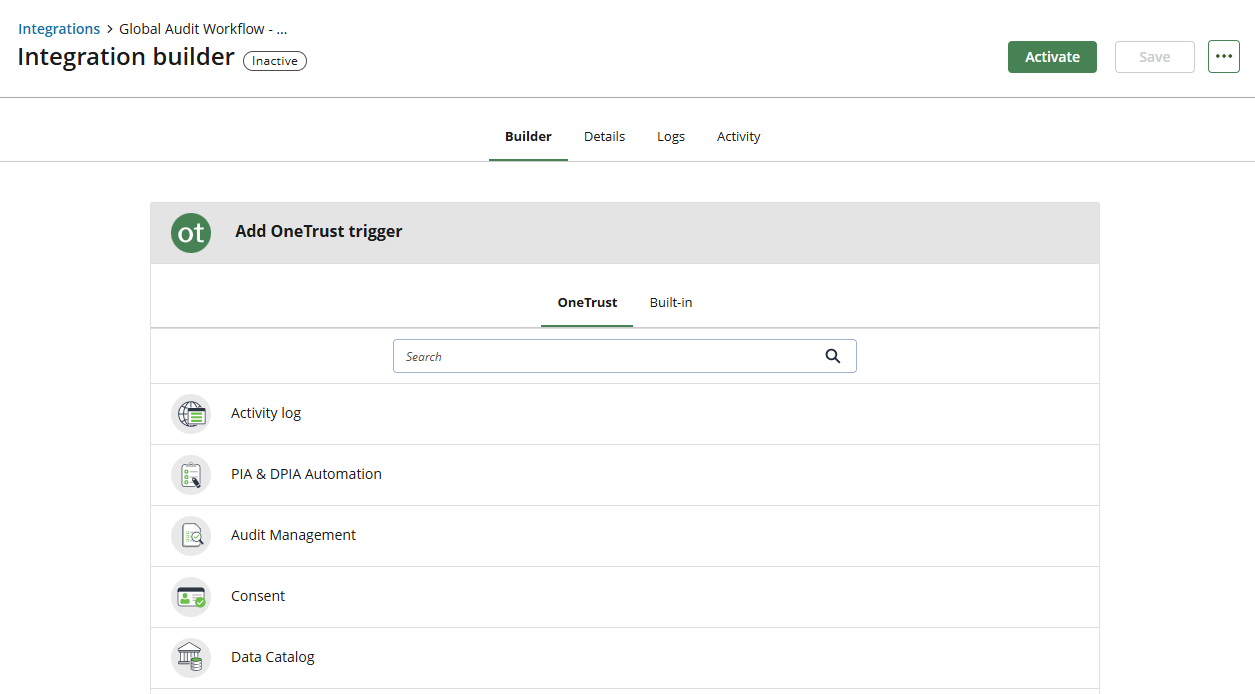1255x694 pixels.
Task: Click the Activity log globe icon
Action: click(191, 413)
